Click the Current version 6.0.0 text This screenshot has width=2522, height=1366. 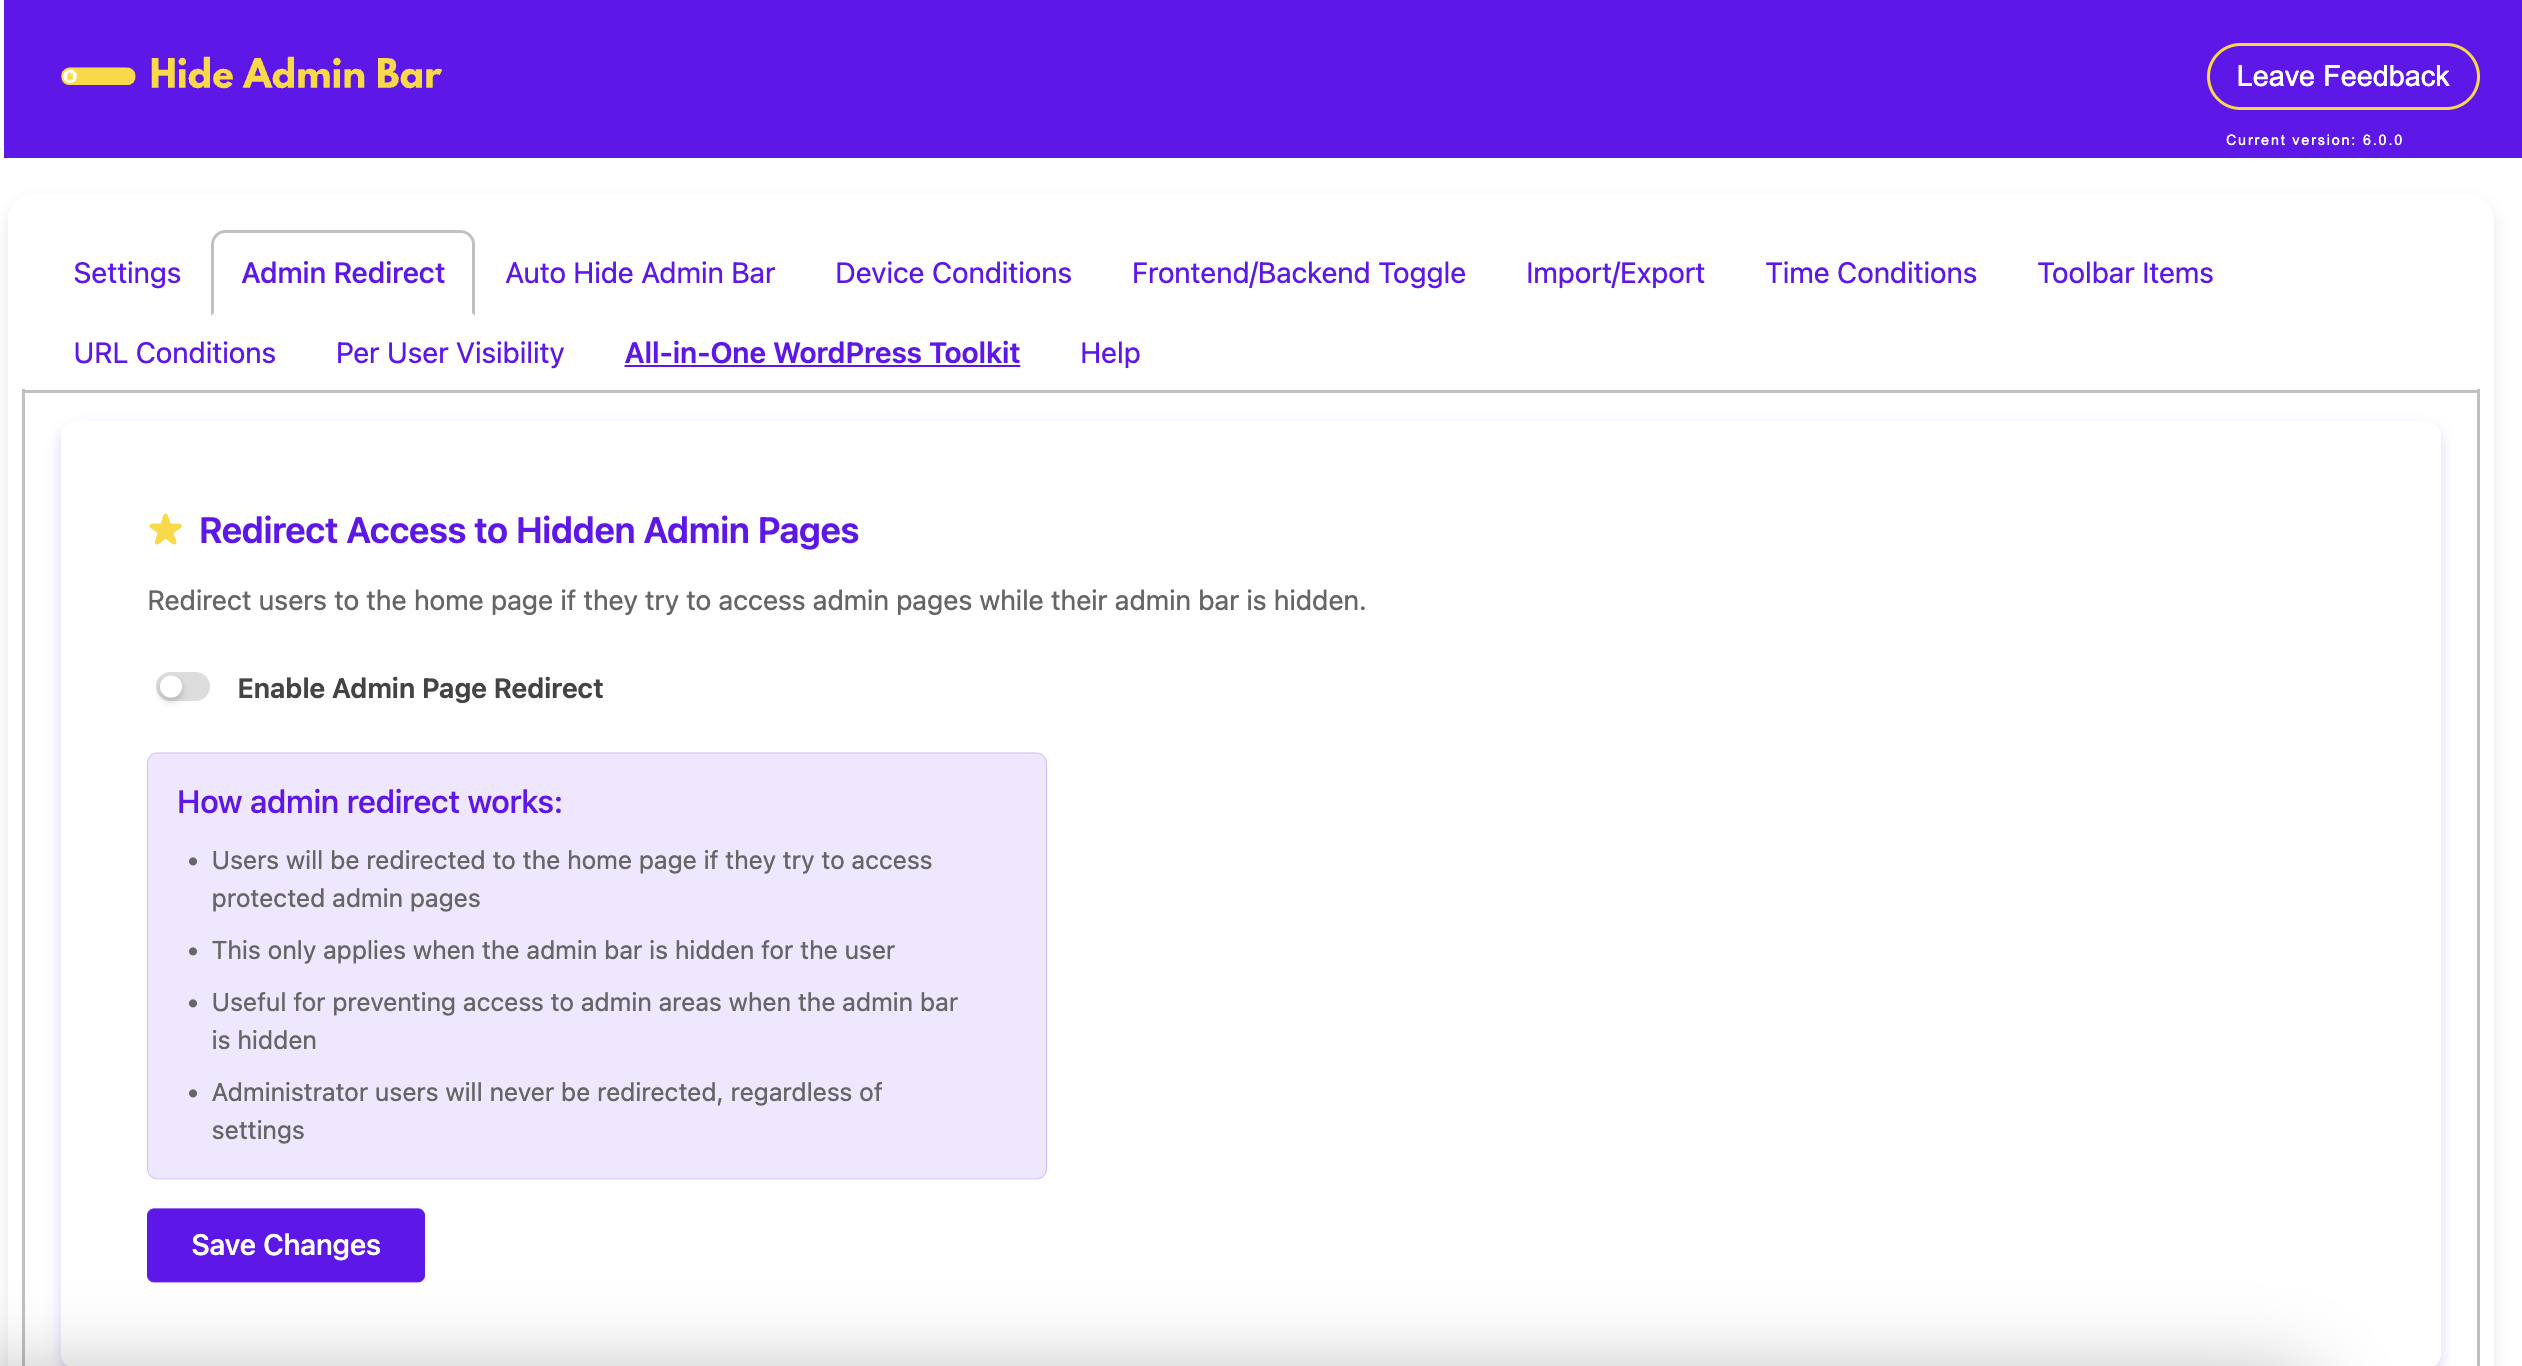click(x=2314, y=140)
